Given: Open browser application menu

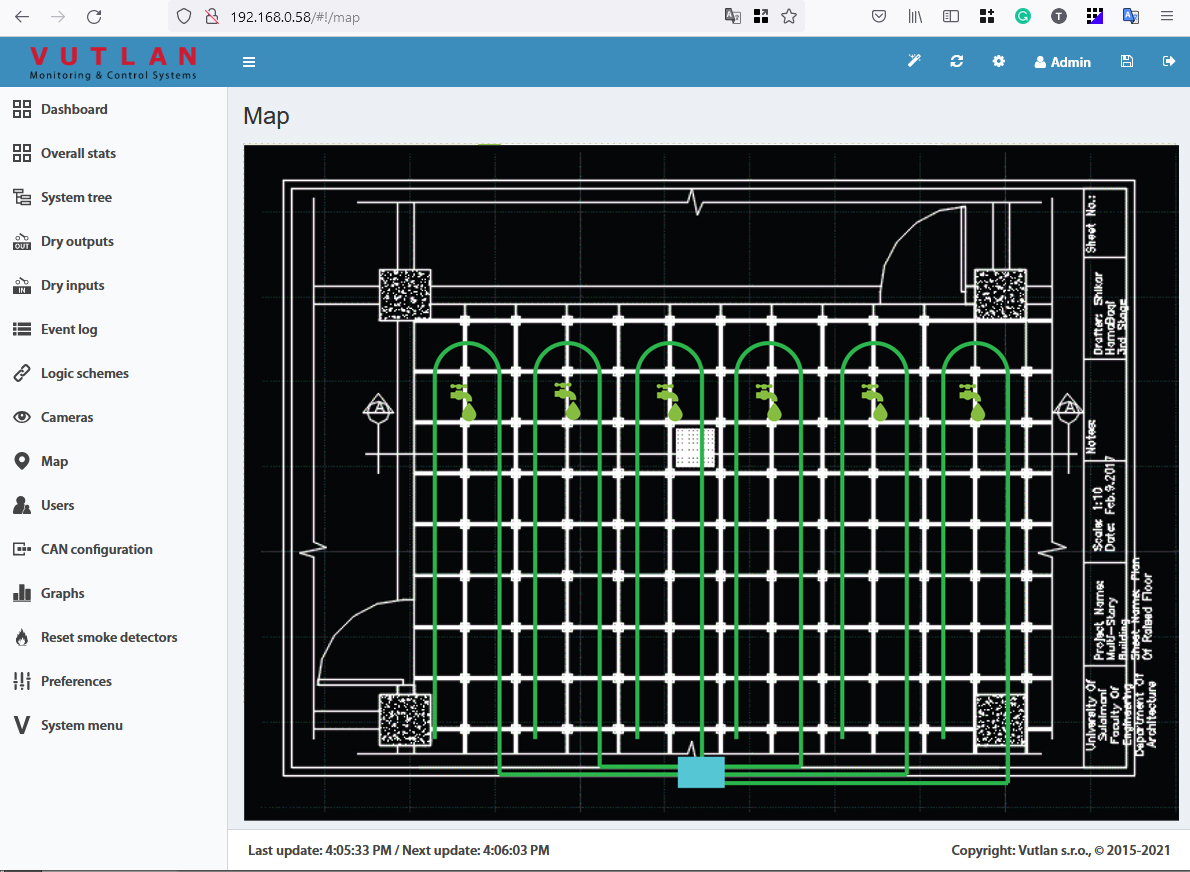Looking at the screenshot, I should click(x=1167, y=17).
